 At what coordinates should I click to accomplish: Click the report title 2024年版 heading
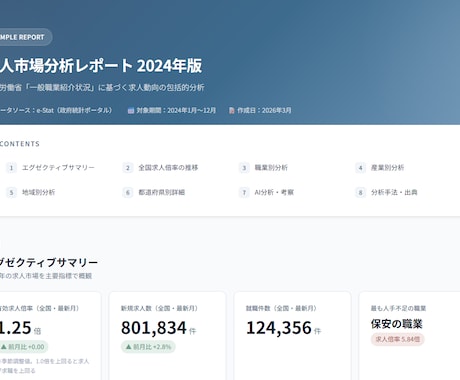click(101, 65)
